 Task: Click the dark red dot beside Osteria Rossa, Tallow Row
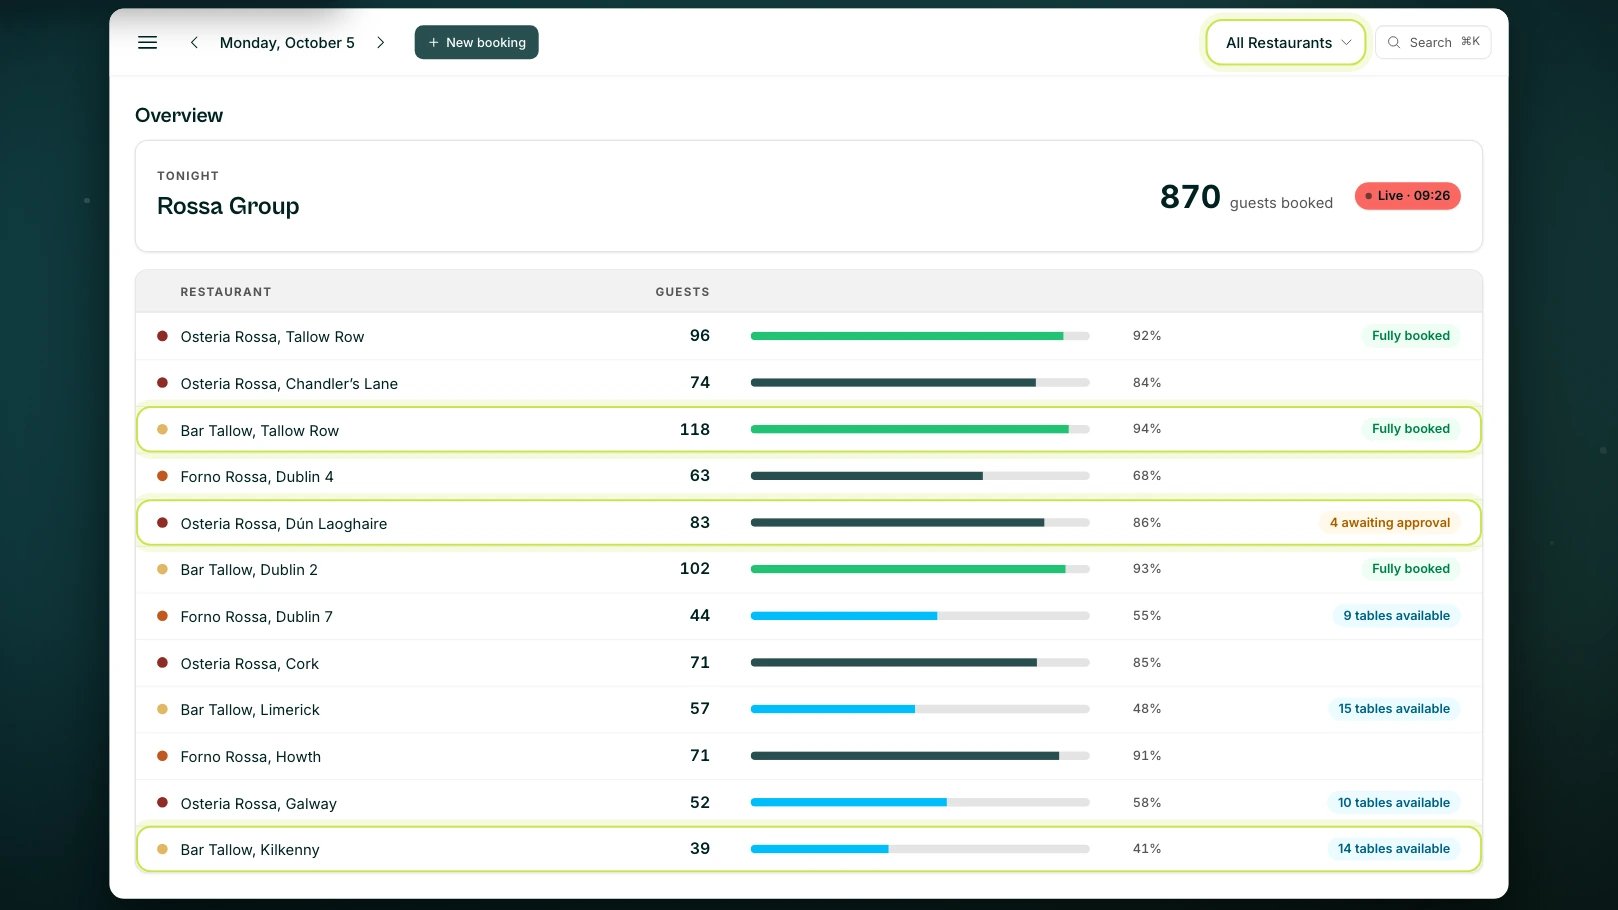tap(162, 336)
